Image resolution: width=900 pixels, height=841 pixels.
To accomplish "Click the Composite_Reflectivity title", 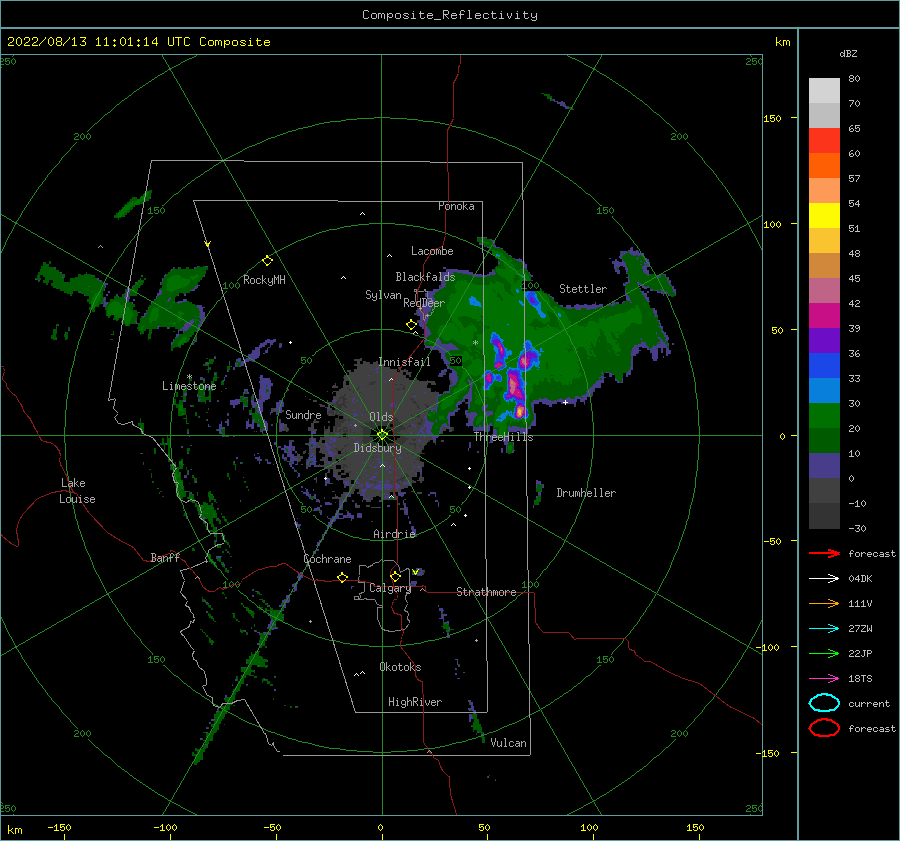I will 450,15.
